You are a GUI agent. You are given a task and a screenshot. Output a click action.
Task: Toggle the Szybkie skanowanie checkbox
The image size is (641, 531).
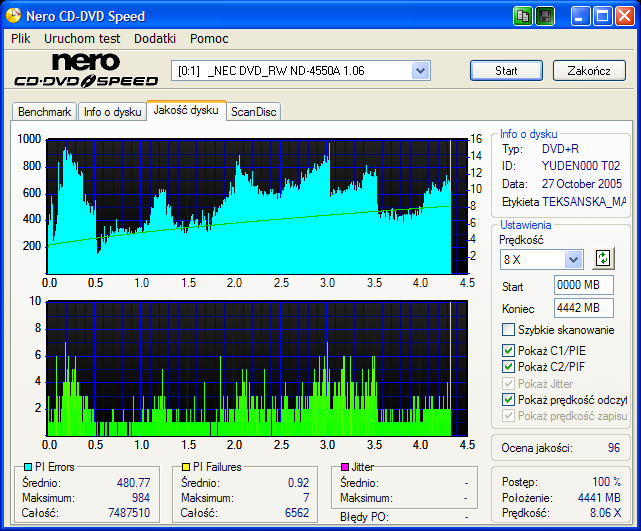point(508,329)
